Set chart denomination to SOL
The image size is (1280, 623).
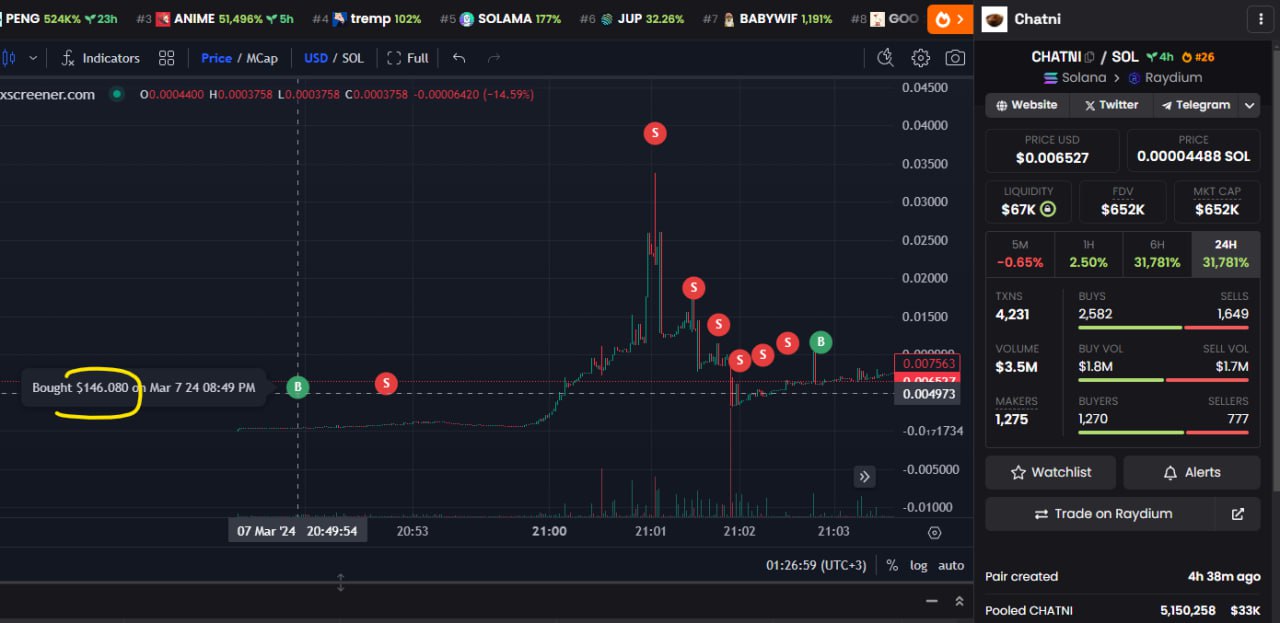click(353, 58)
